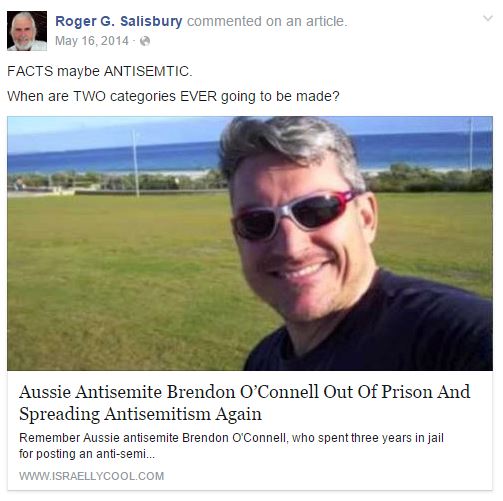Click the globe public privacy icon

pos(145,41)
